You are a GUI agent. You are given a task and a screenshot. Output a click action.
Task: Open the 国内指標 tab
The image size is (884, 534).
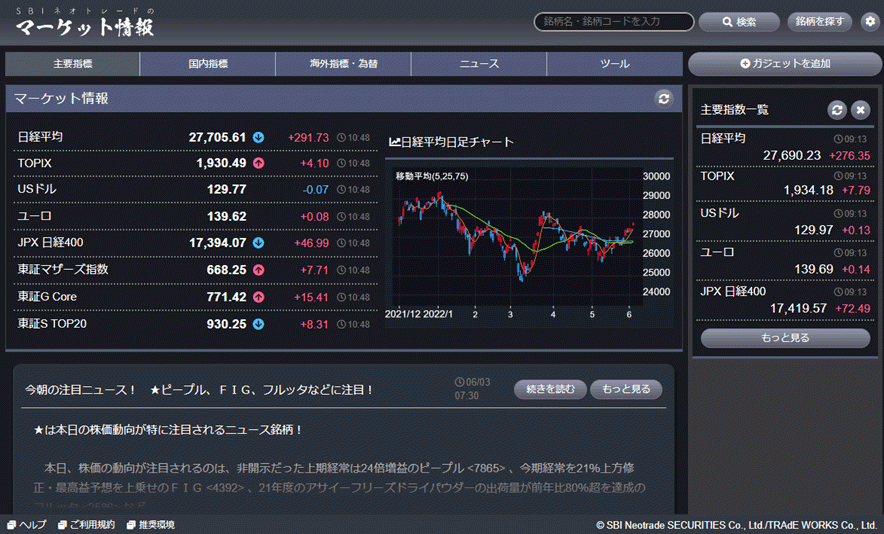pos(208,64)
